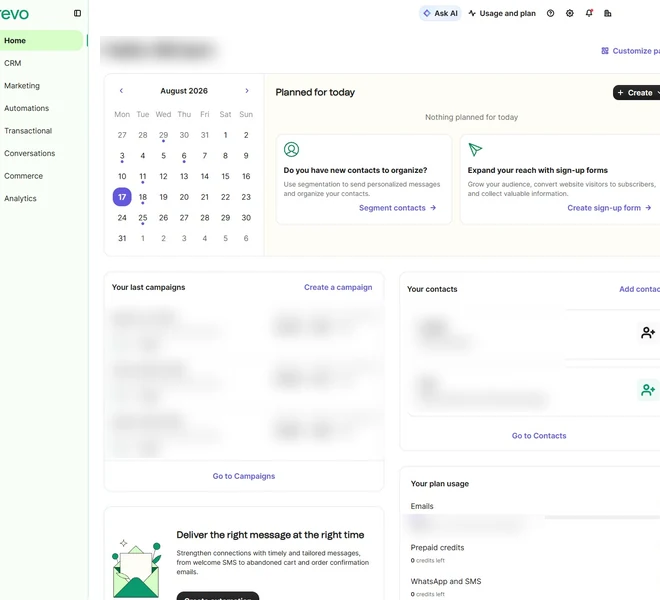660x600 pixels.
Task: Click 'Nothing planned for today' text
Action: coord(471,117)
